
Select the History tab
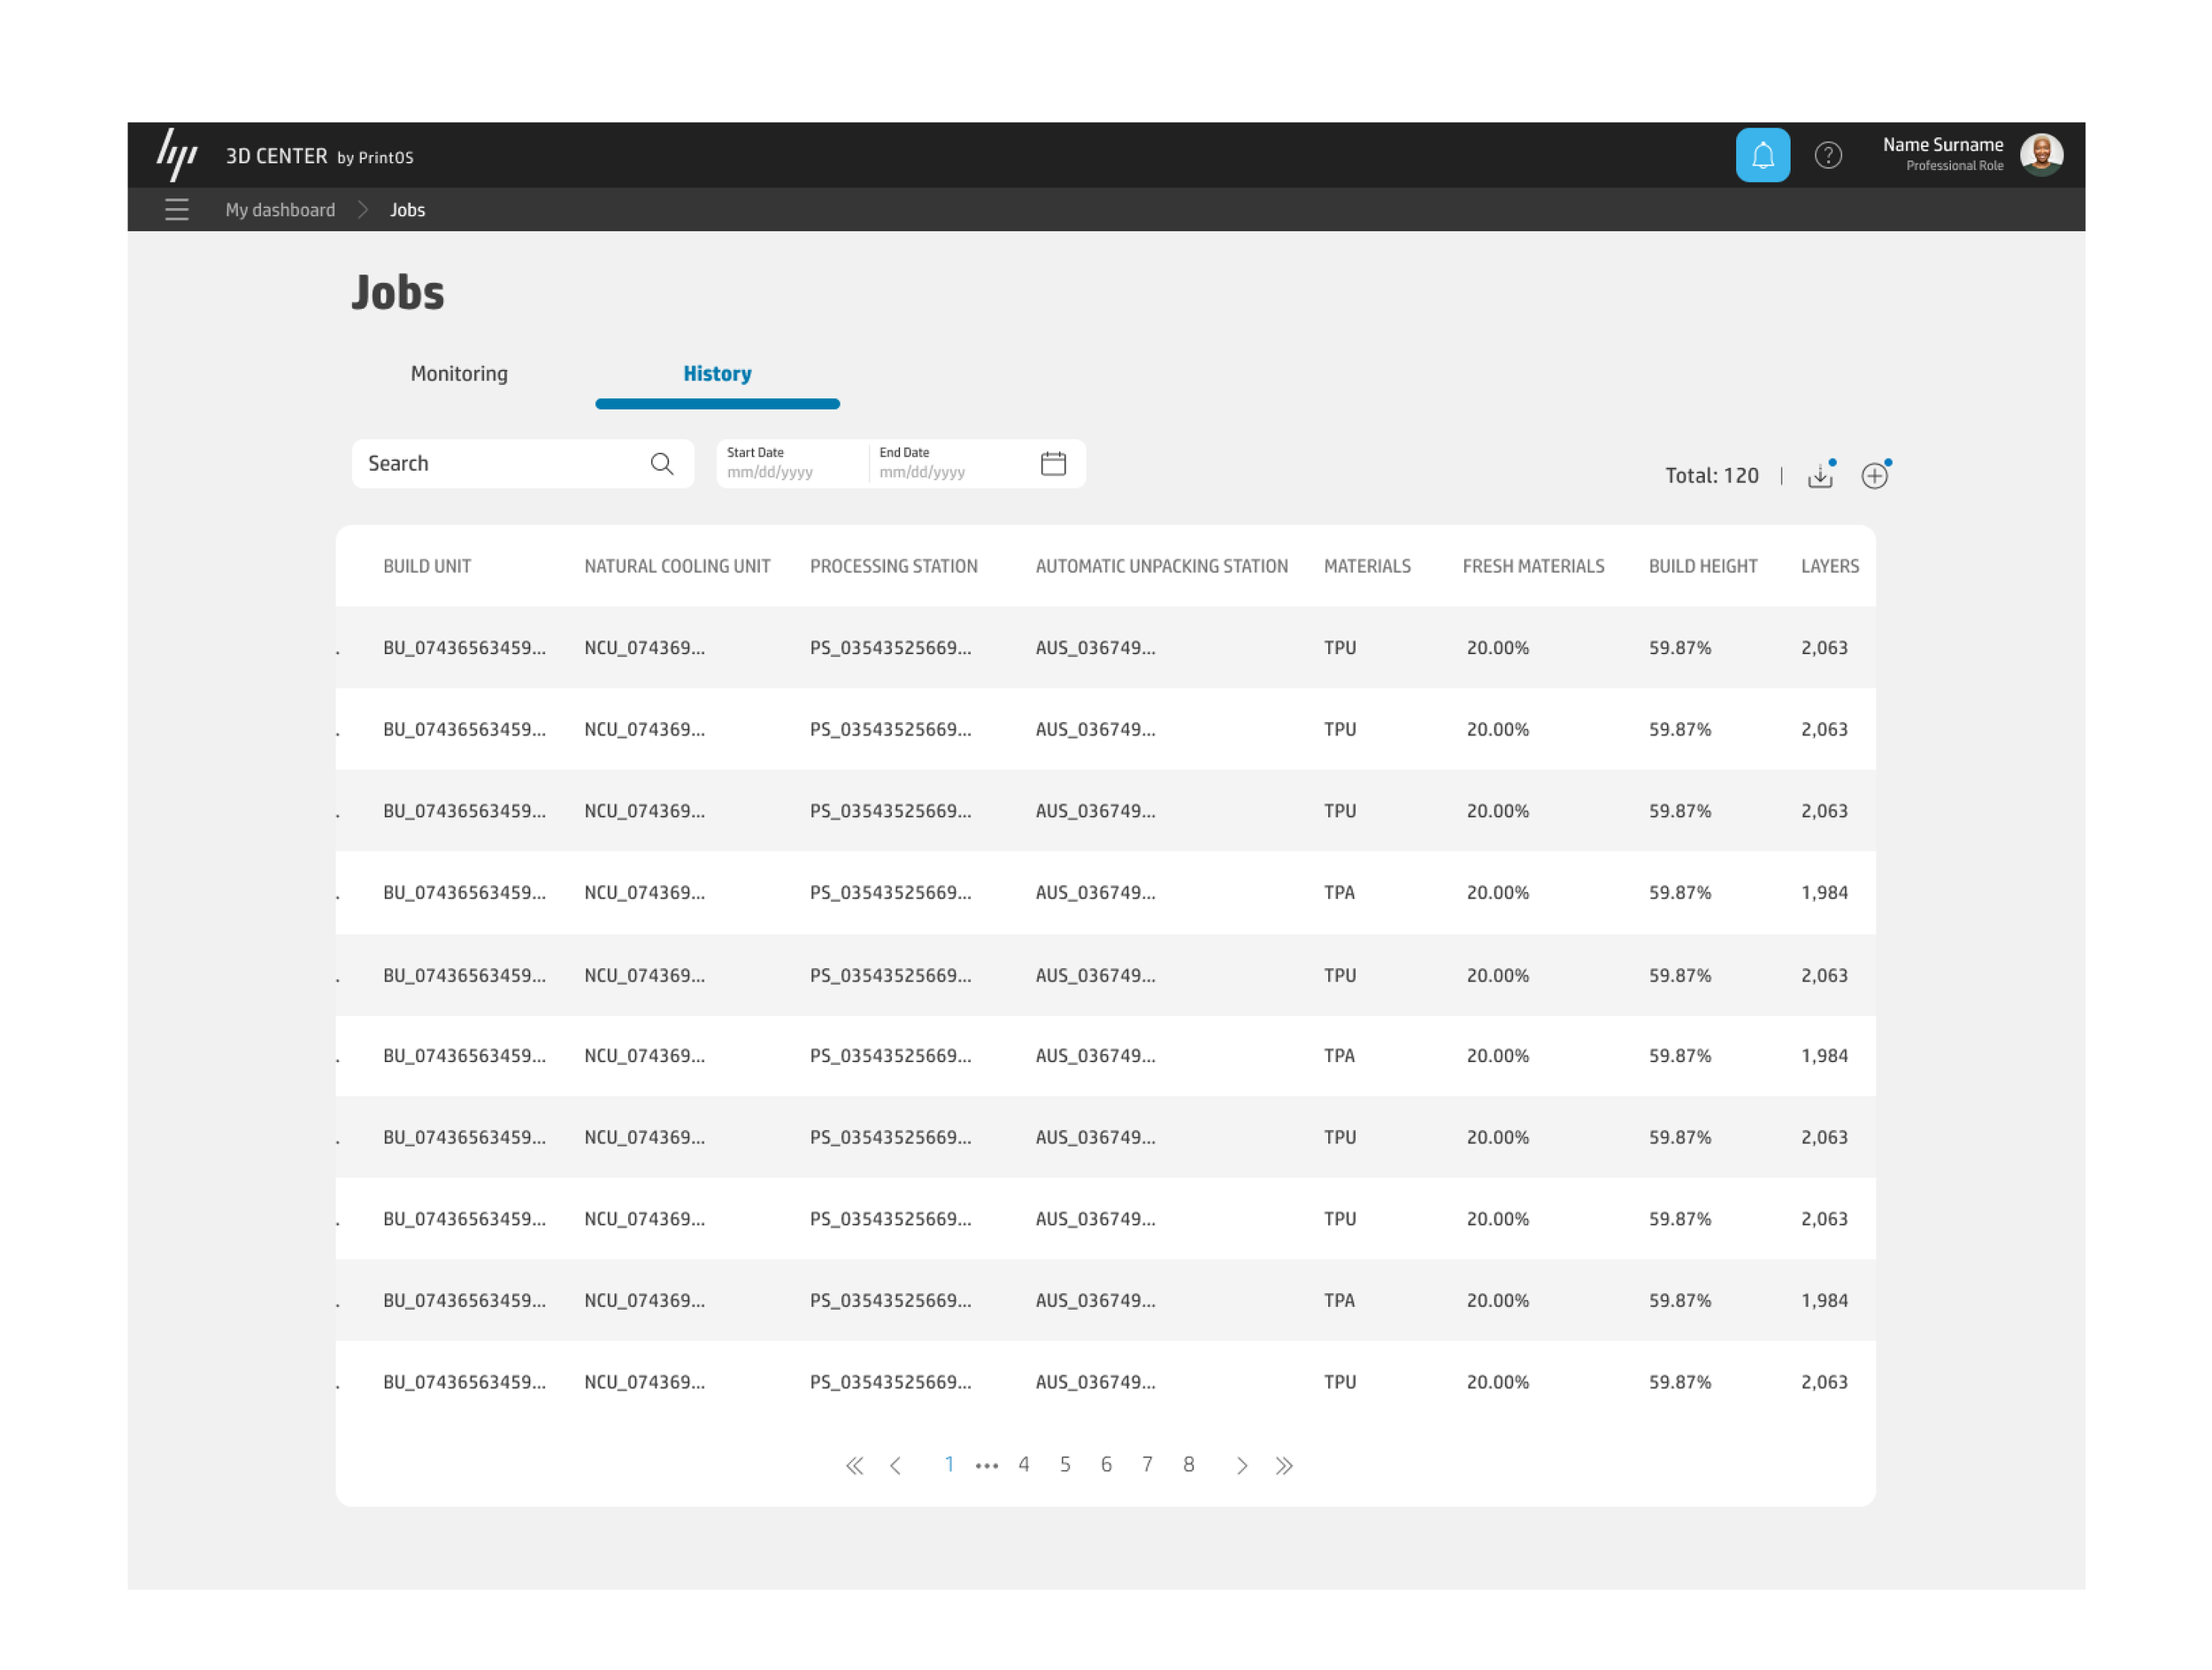(x=717, y=373)
